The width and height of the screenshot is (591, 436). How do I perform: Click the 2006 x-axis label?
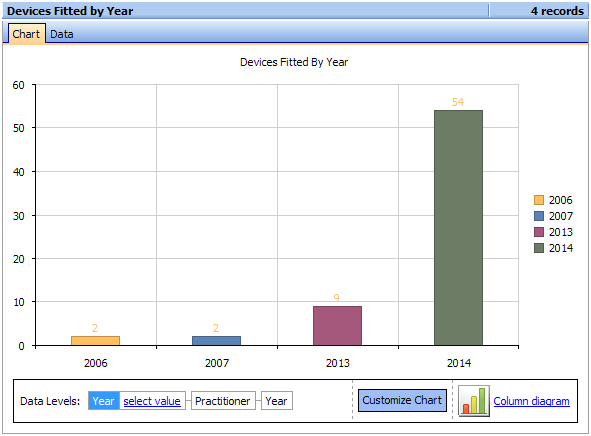tap(95, 363)
